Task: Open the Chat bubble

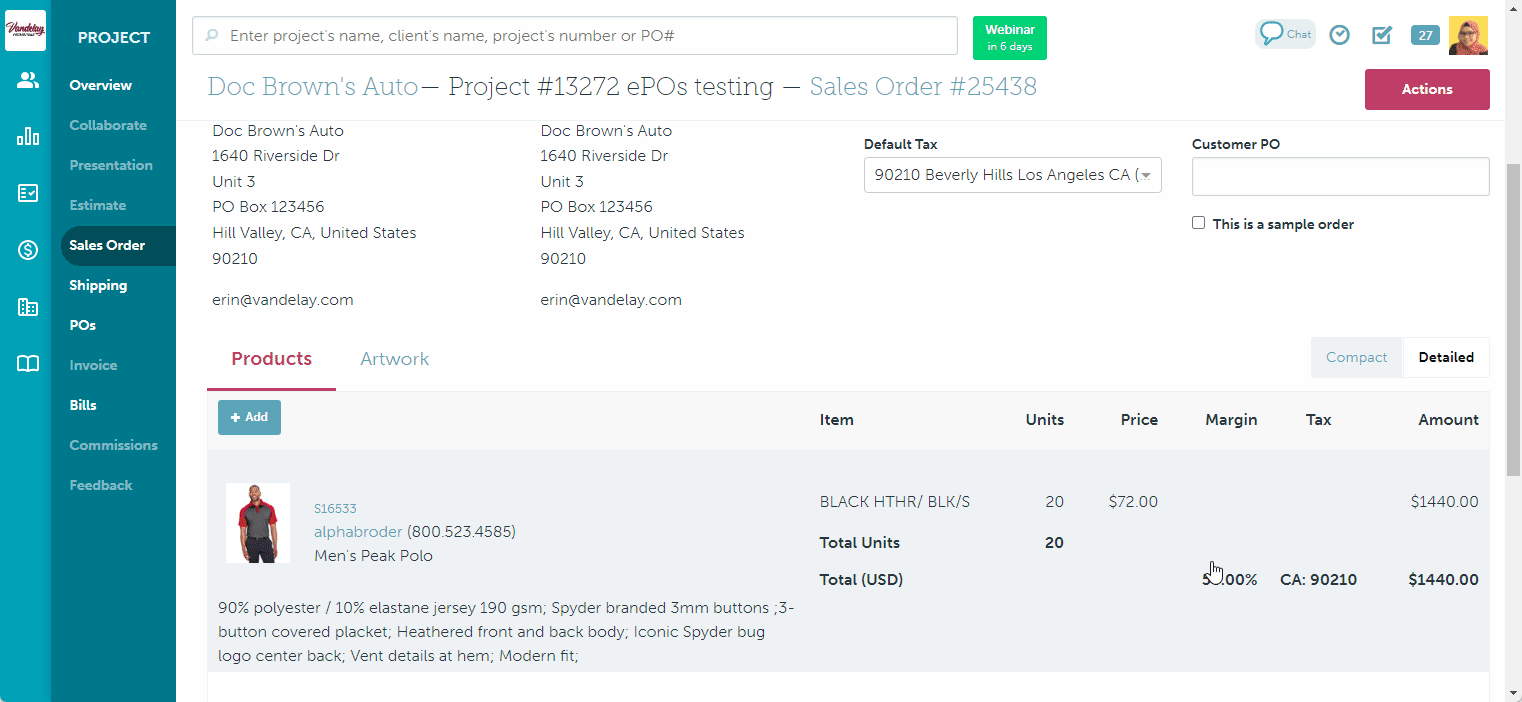Action: pyautogui.click(x=1284, y=34)
